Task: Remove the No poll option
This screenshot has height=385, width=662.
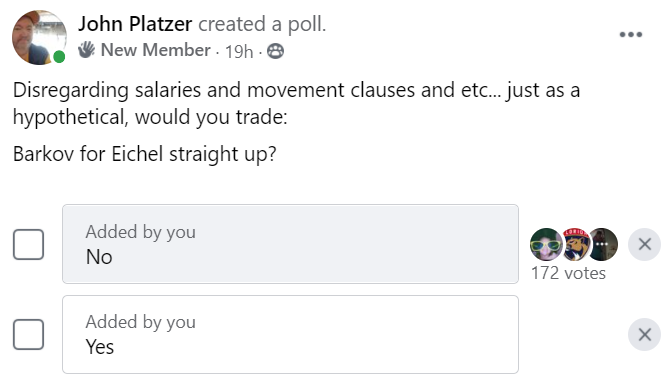Action: pos(644,244)
